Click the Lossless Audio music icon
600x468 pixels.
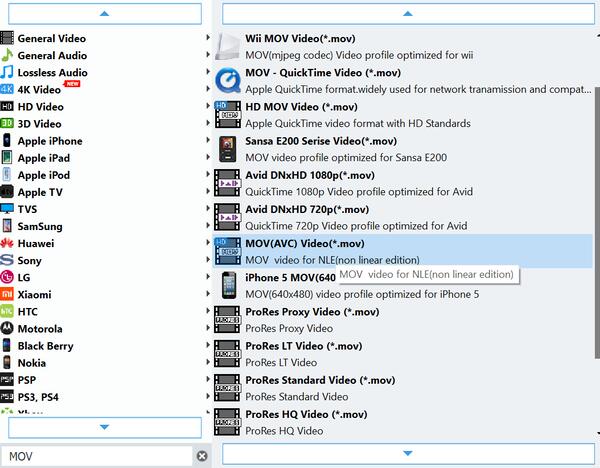8,73
